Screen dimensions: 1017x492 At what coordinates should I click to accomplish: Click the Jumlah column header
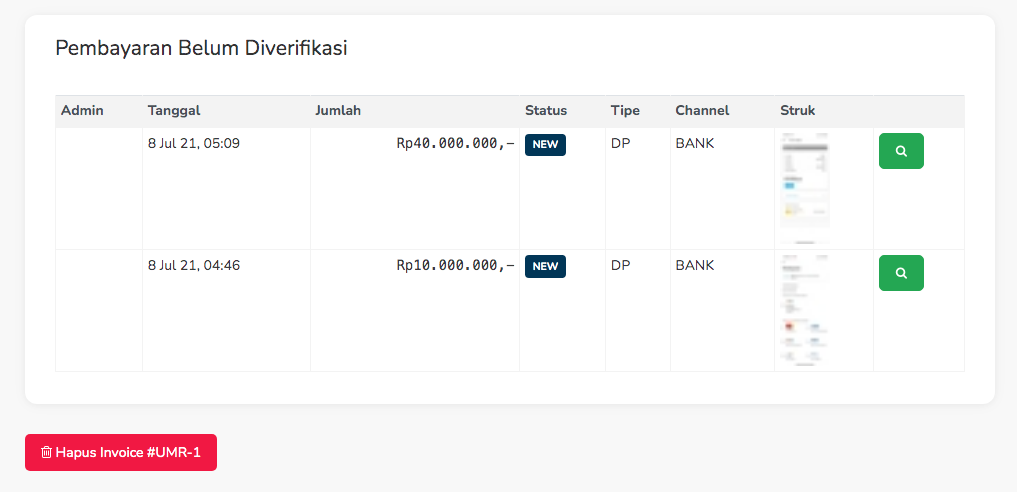pyautogui.click(x=338, y=111)
